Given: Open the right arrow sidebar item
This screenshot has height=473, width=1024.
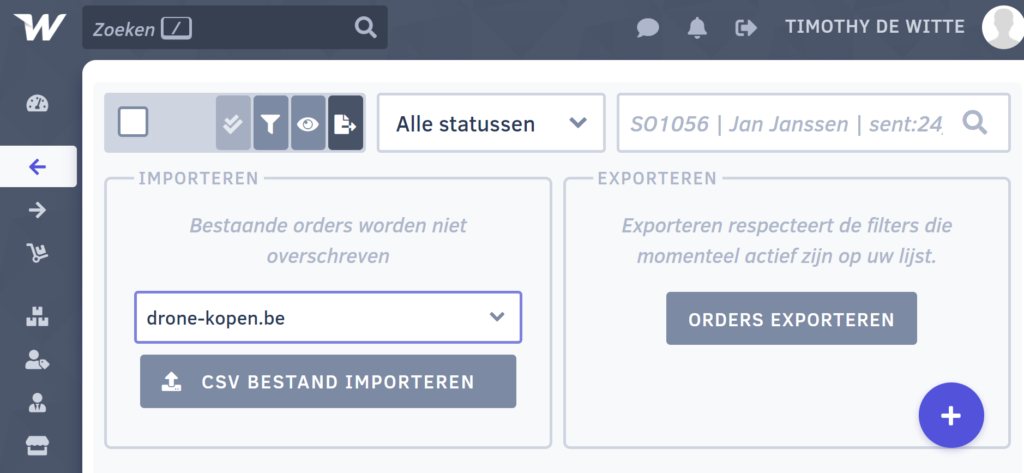Looking at the screenshot, I should [x=37, y=210].
